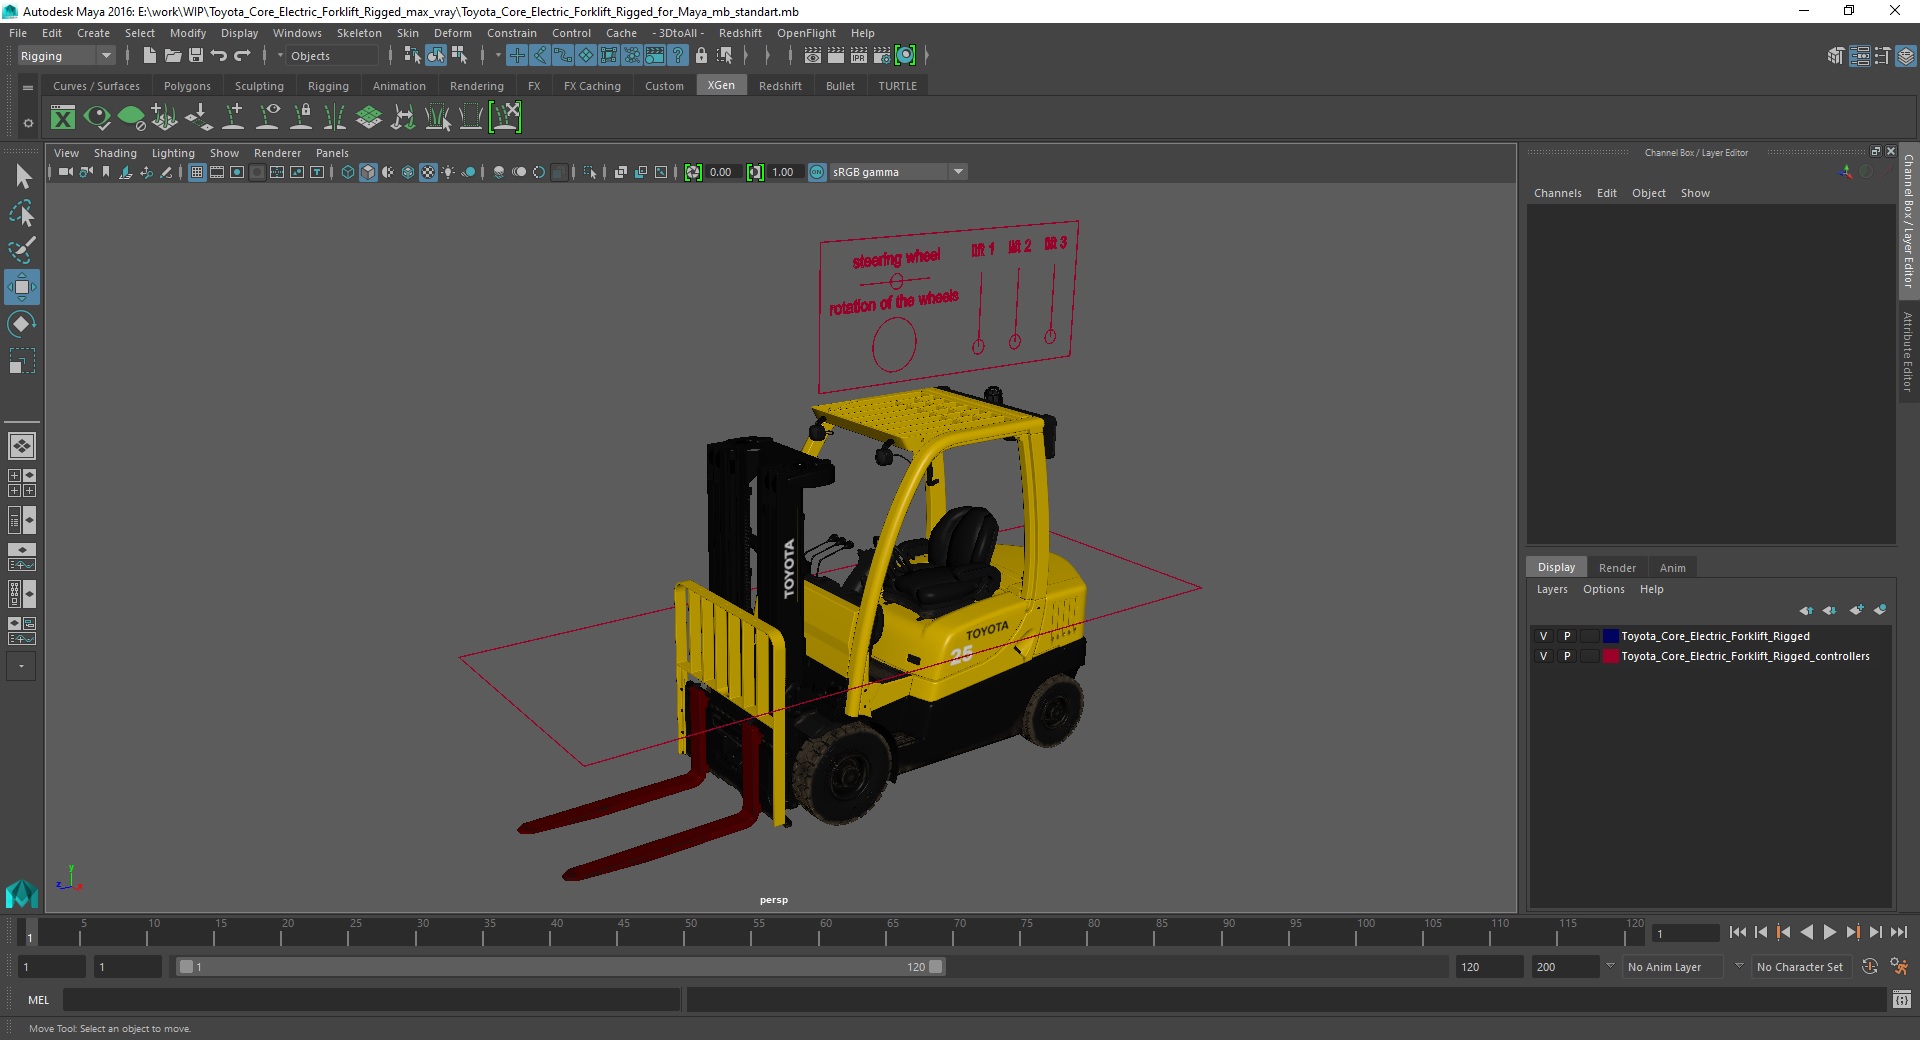This screenshot has width=1920, height=1040.
Task: Open the render settings icon
Action: (881, 56)
